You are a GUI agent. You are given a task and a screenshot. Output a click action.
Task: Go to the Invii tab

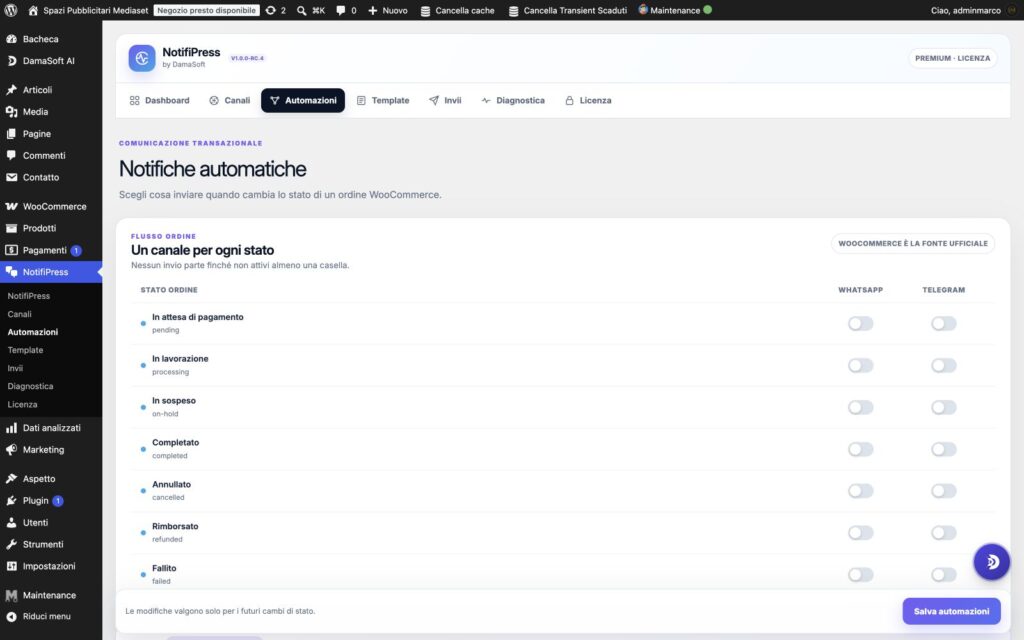tap(445, 101)
